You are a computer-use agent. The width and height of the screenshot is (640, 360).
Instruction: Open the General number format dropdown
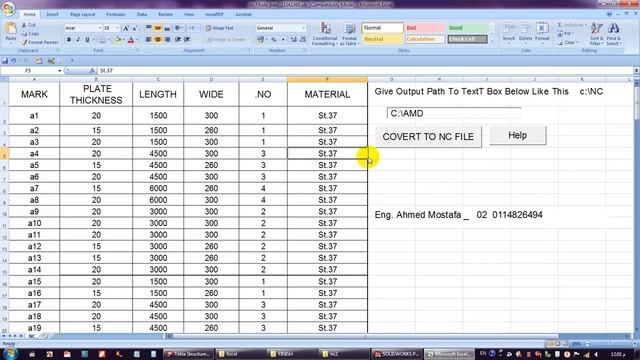pos(303,28)
